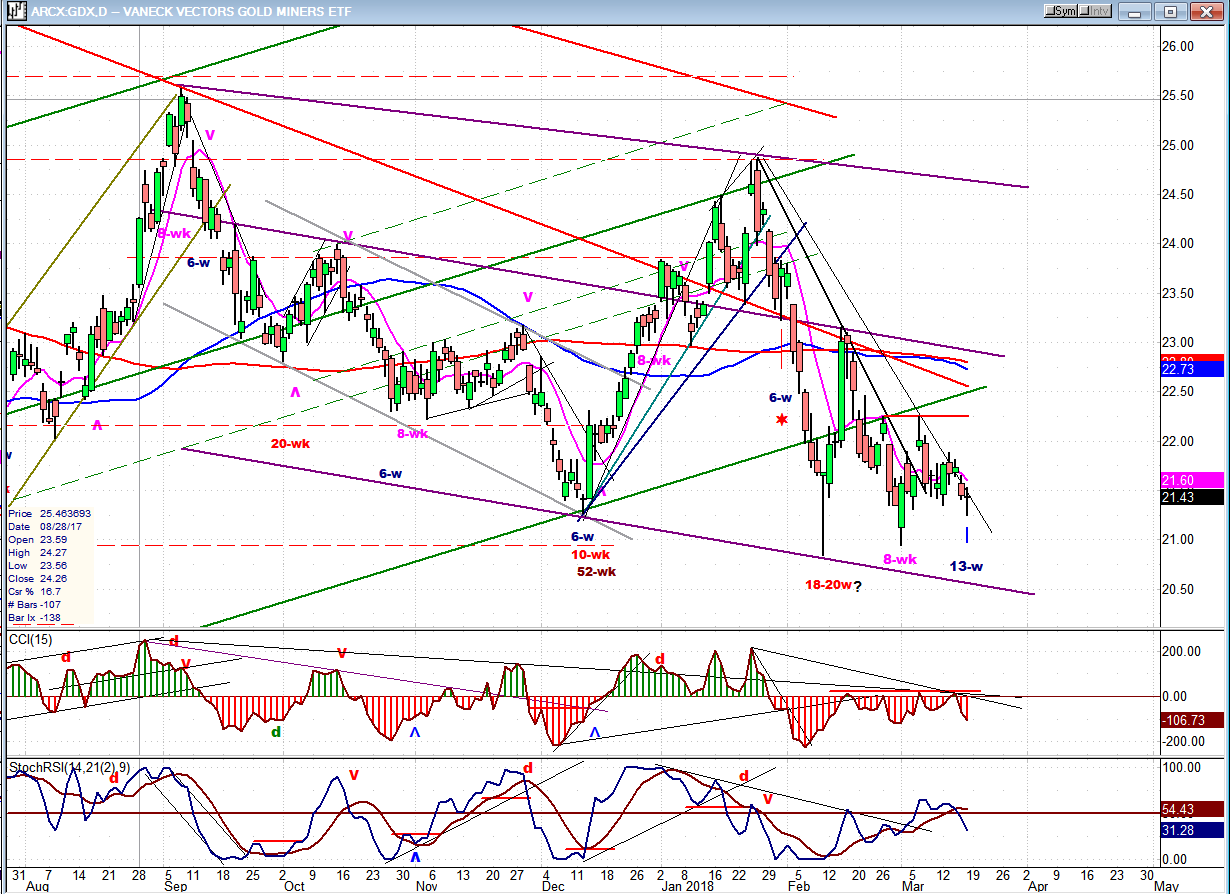Close the GDX chart window
This screenshot has width=1230, height=894.
tap(1205, 11)
